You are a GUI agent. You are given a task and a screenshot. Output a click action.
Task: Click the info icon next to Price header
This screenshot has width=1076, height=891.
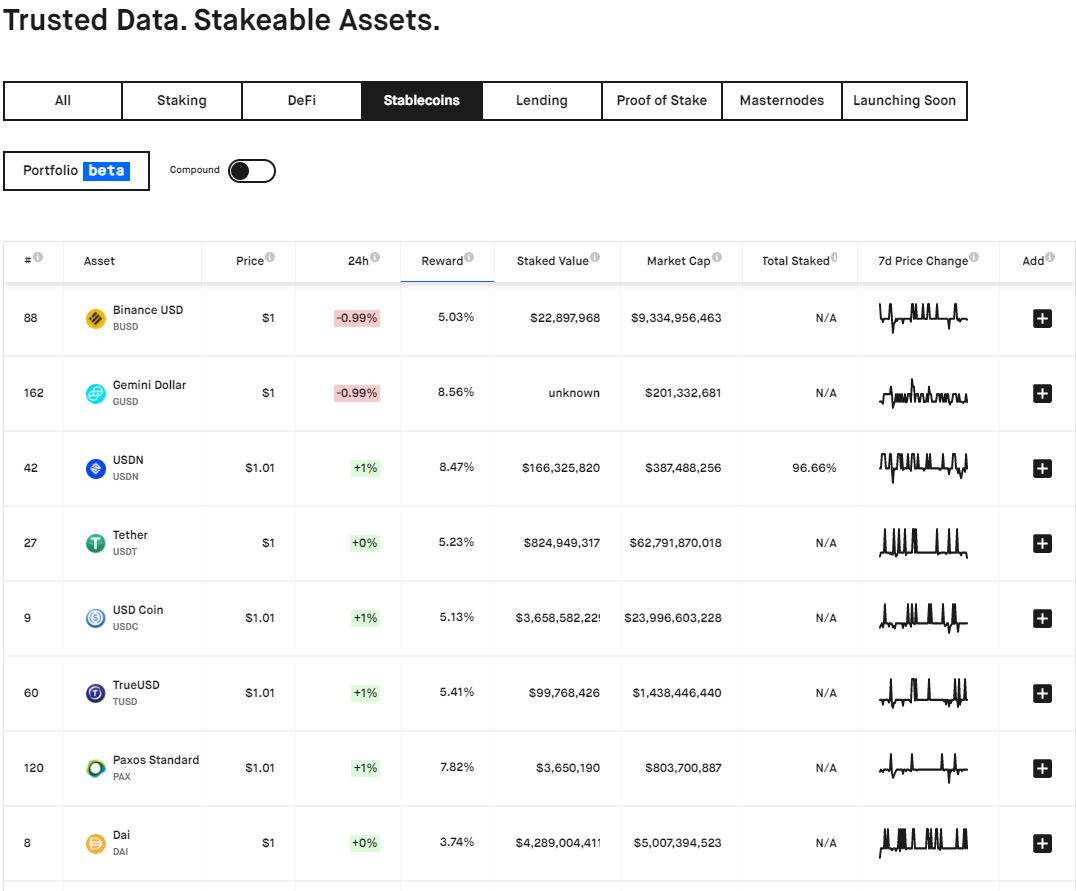point(270,257)
